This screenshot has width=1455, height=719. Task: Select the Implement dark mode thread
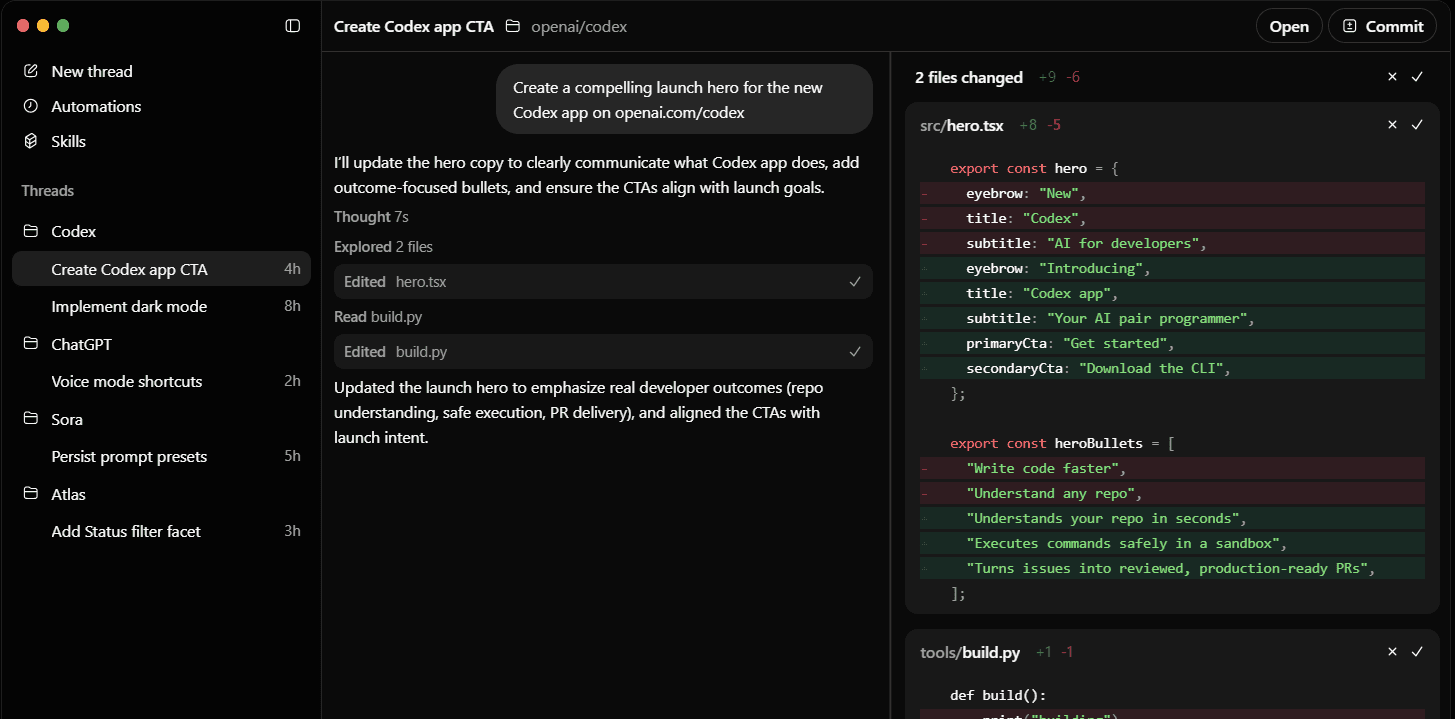click(x=130, y=306)
